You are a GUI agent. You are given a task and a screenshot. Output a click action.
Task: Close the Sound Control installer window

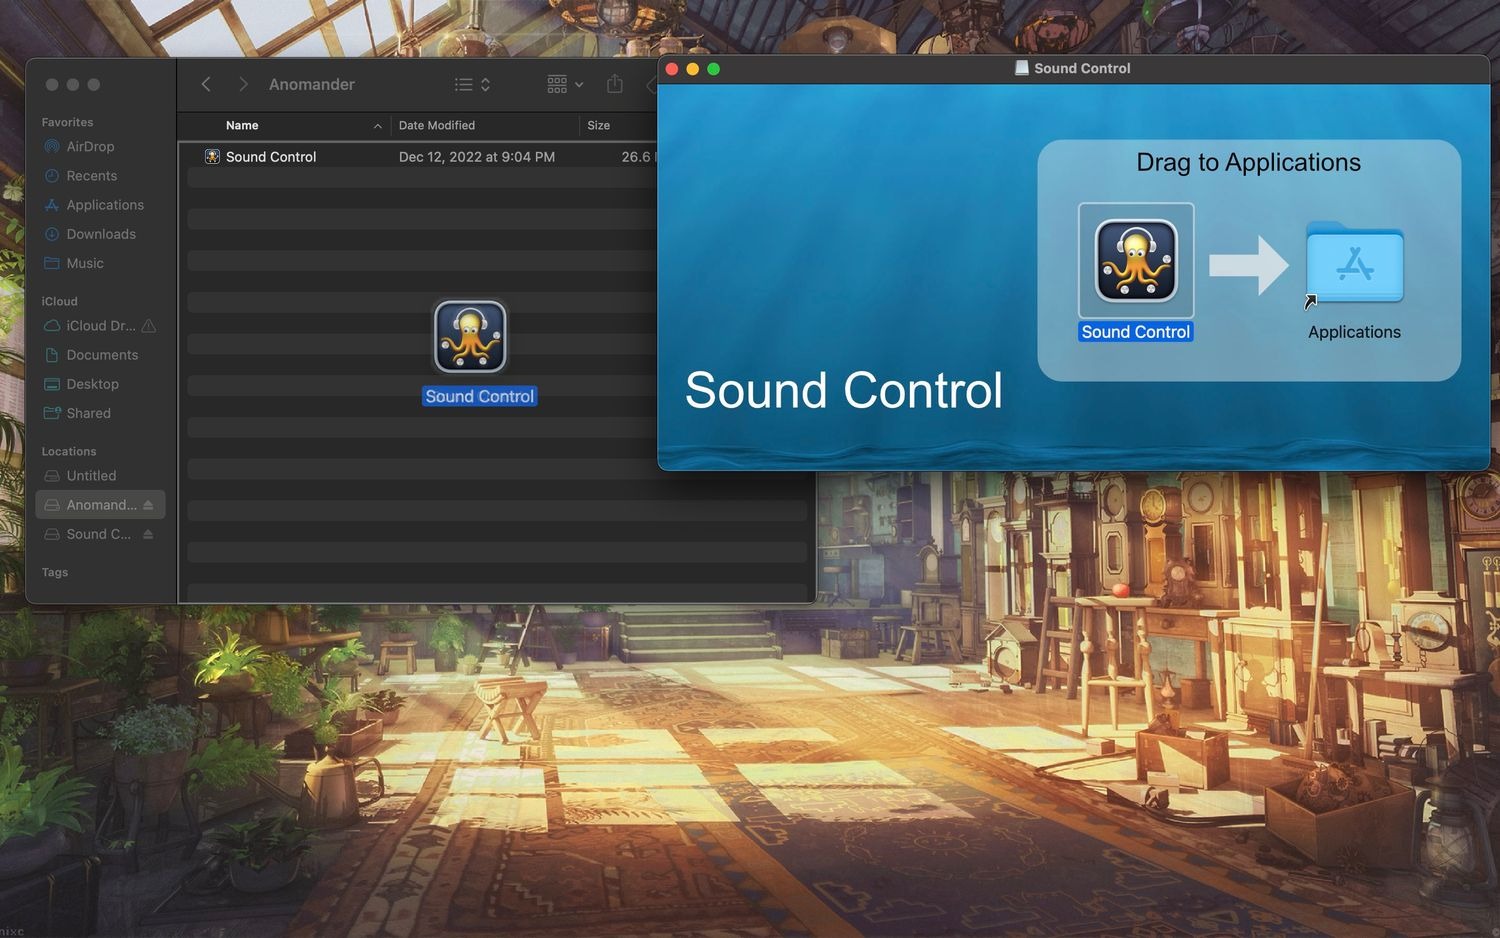[672, 69]
